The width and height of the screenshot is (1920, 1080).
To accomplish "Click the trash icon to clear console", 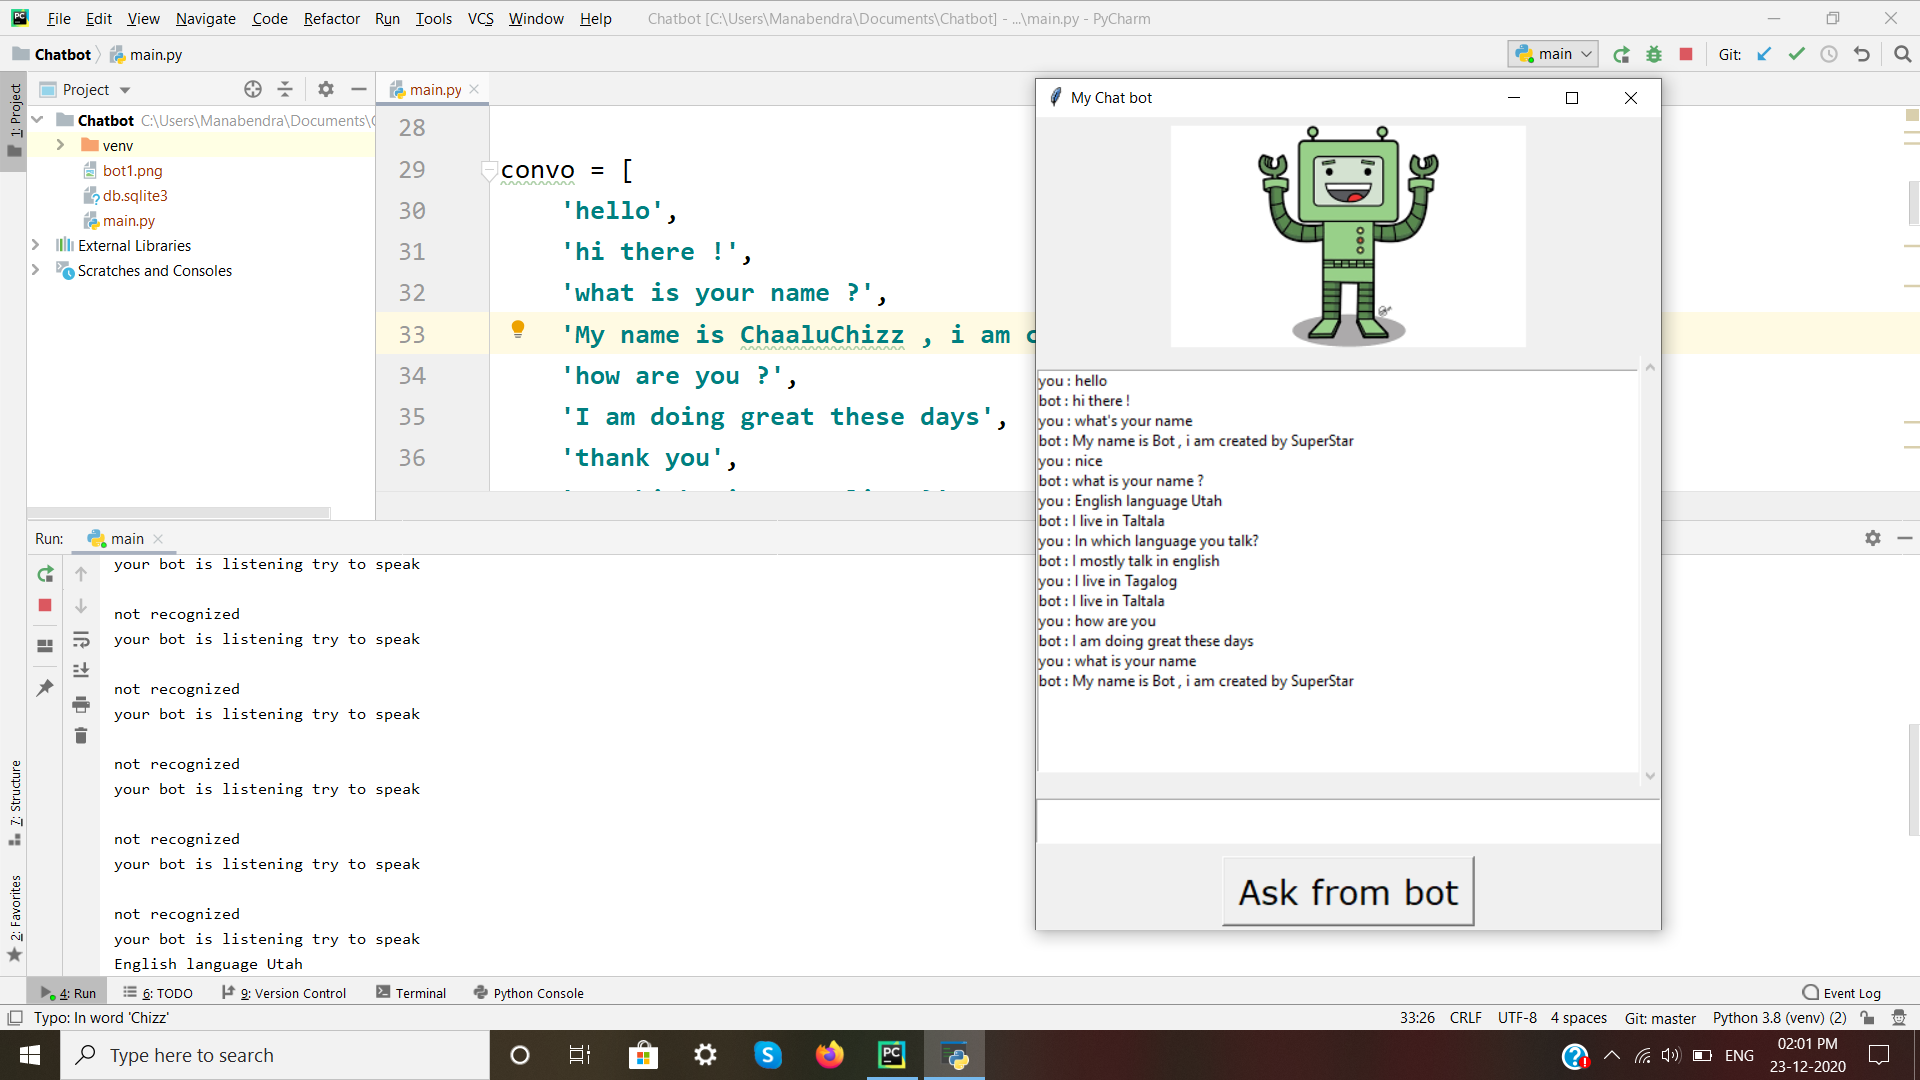I will point(81,736).
